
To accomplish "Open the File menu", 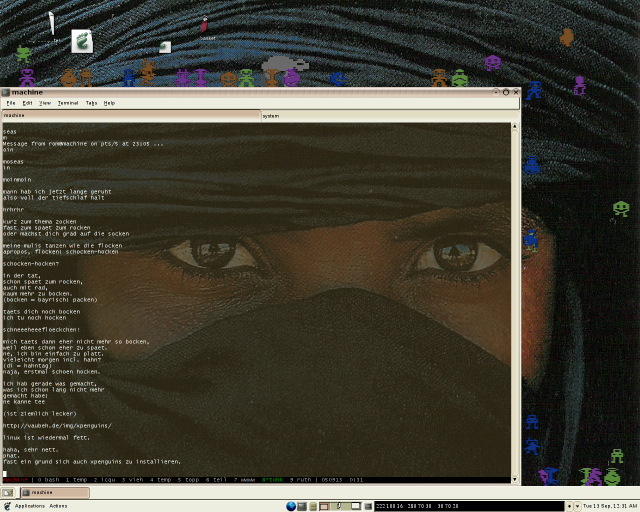I will point(11,103).
